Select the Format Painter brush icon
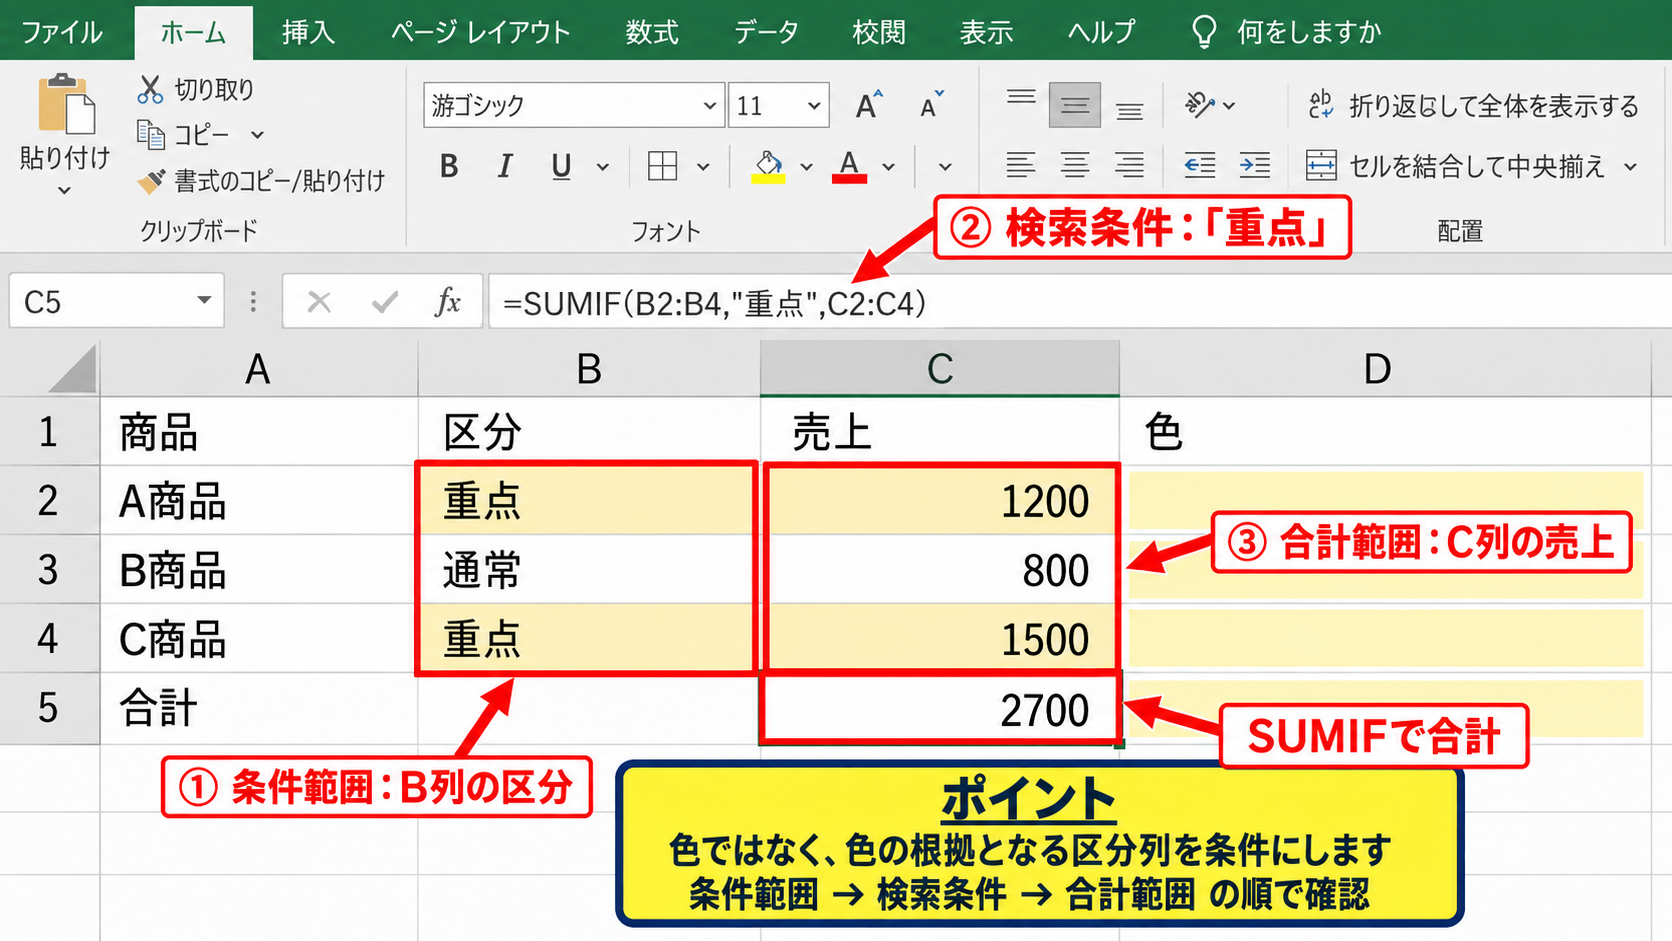The width and height of the screenshot is (1672, 941). [151, 181]
